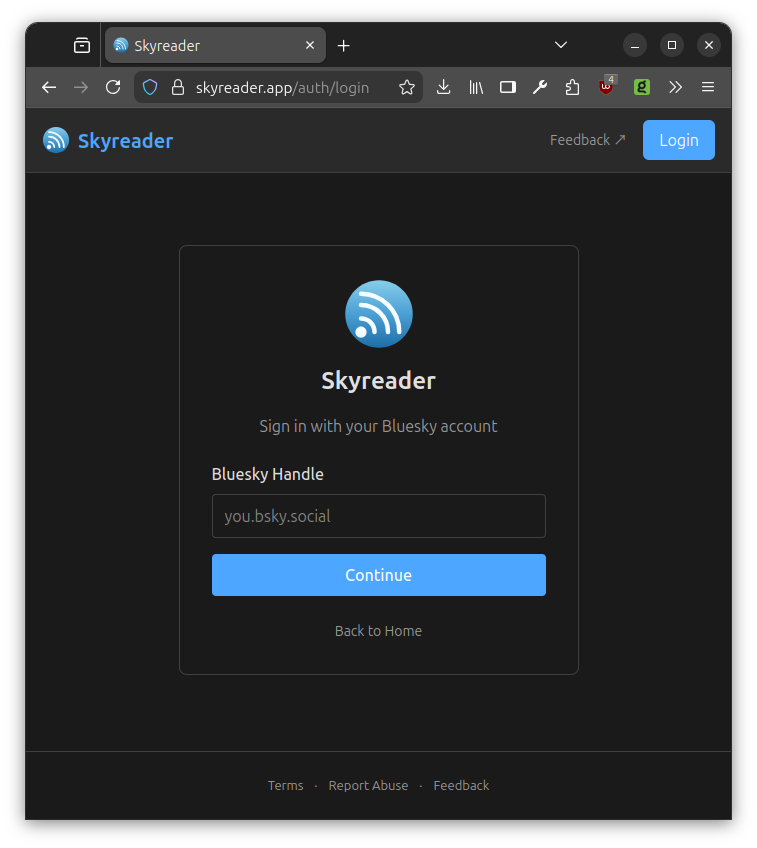Viewport: 757px width, 848px height.
Task: Open developer tools wrench icon
Action: pos(540,87)
